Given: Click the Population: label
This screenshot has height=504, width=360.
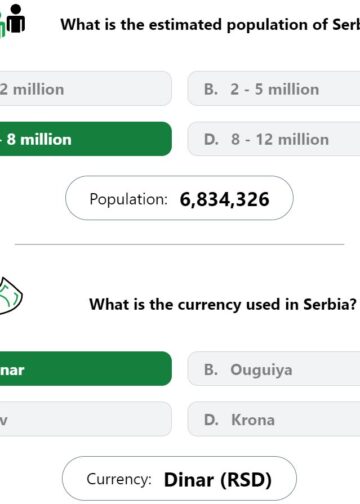Looking at the screenshot, I should click(128, 199).
